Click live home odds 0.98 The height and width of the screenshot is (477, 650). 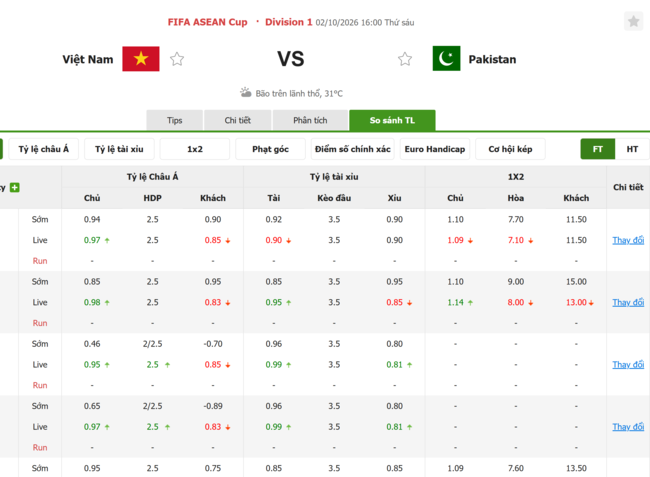pos(92,303)
